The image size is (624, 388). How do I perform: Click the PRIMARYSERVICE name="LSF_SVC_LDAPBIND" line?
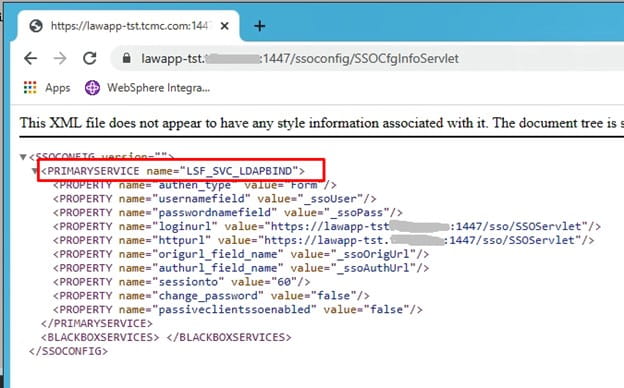(x=173, y=171)
